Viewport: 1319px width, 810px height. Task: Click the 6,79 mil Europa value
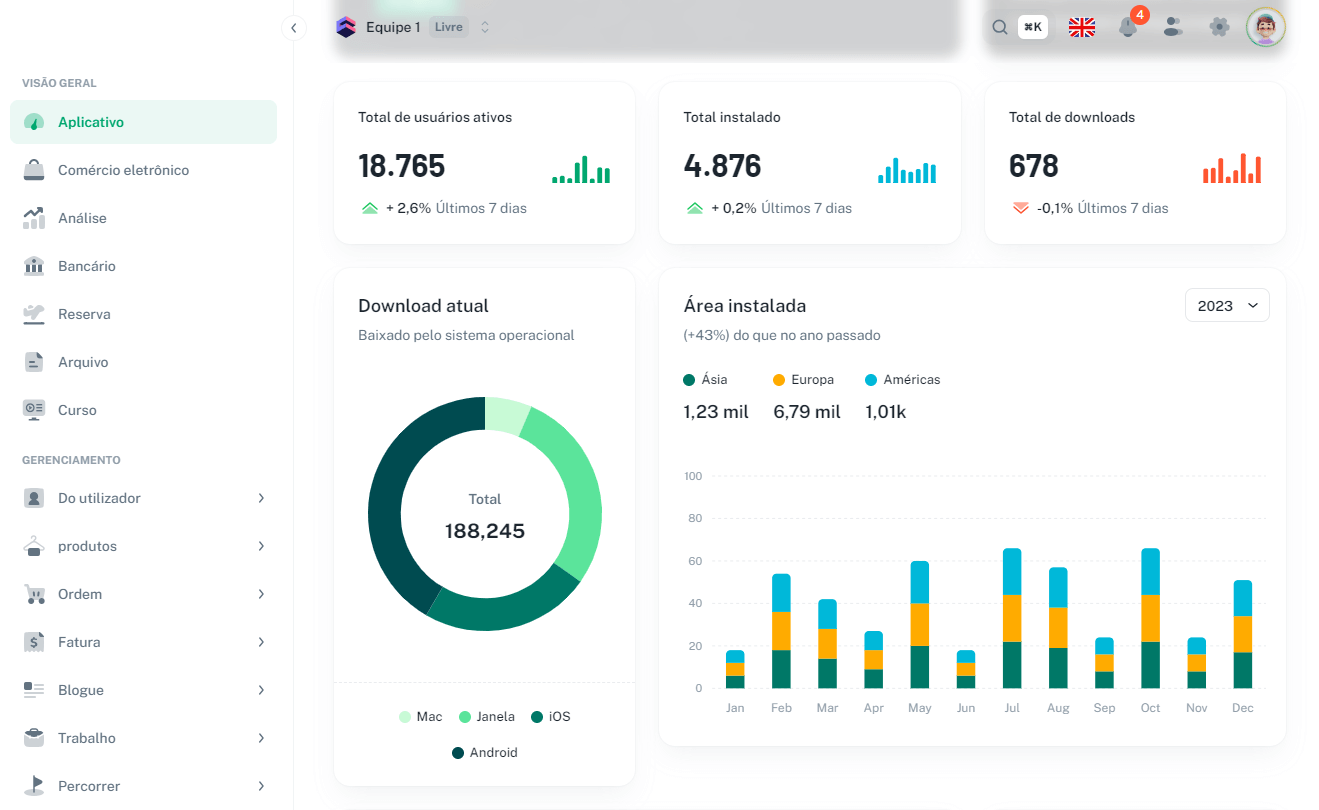807,412
